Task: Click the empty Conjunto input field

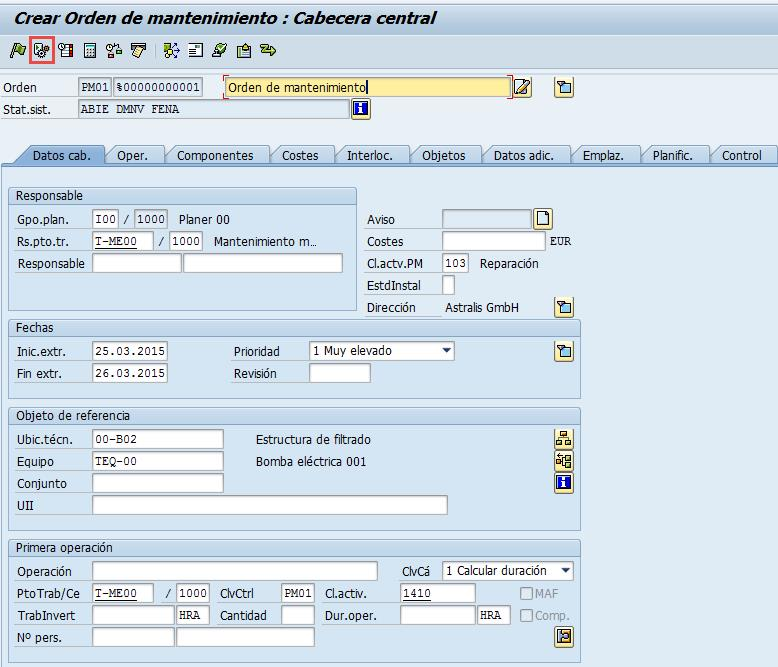Action: coord(158,483)
